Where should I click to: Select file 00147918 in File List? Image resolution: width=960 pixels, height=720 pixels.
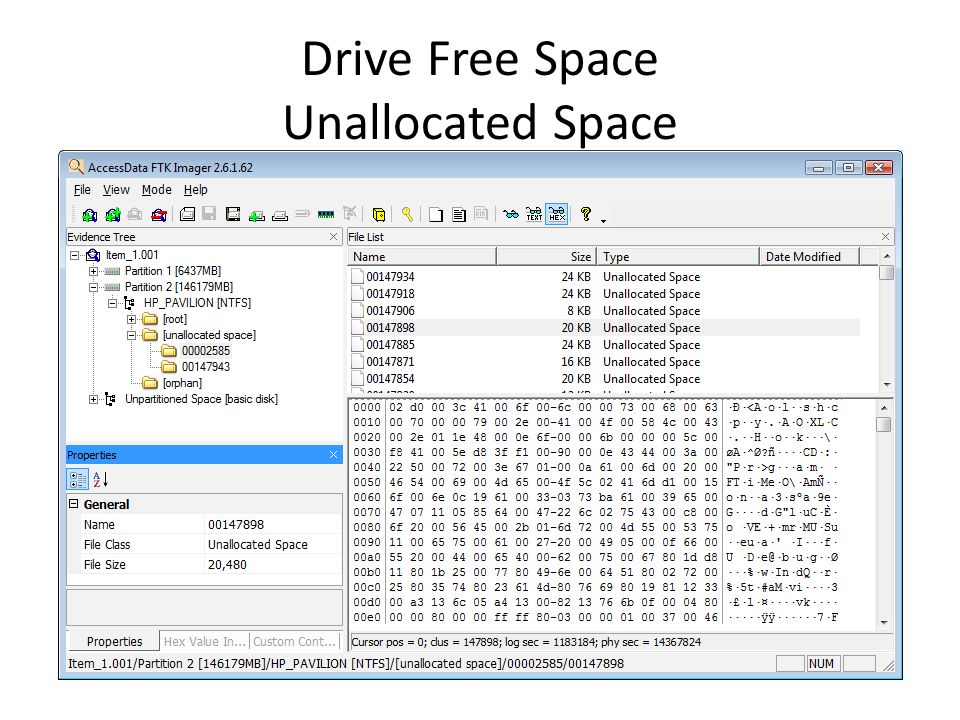coord(390,294)
